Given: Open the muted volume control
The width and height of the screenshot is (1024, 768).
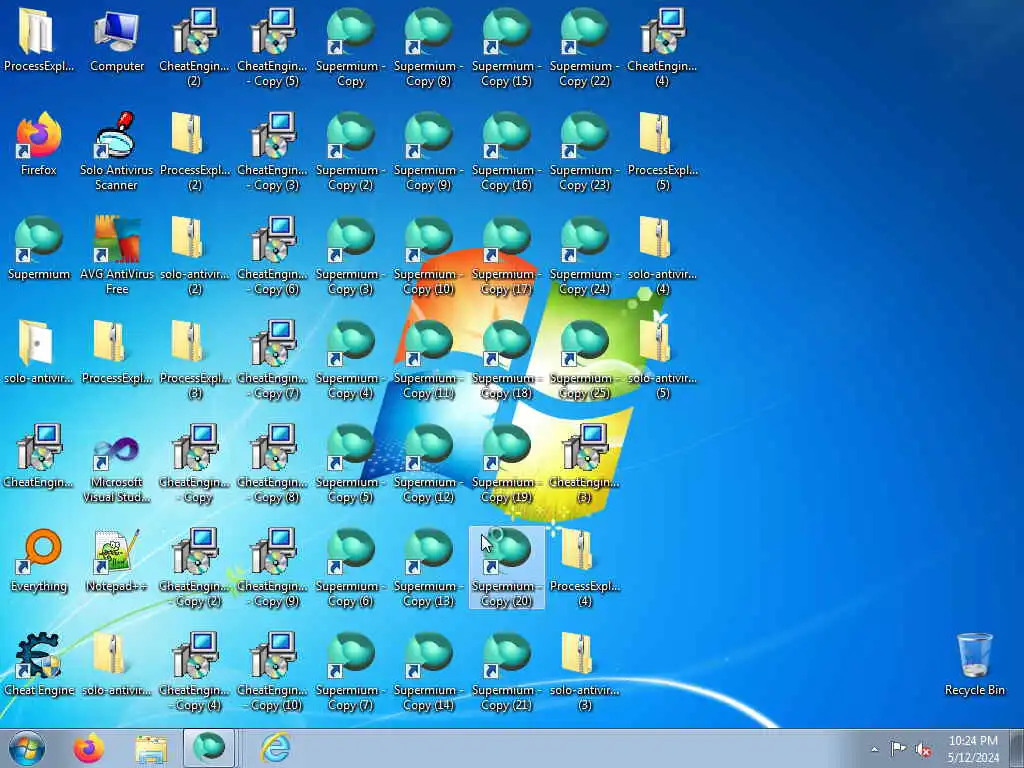Looking at the screenshot, I should tap(923, 749).
